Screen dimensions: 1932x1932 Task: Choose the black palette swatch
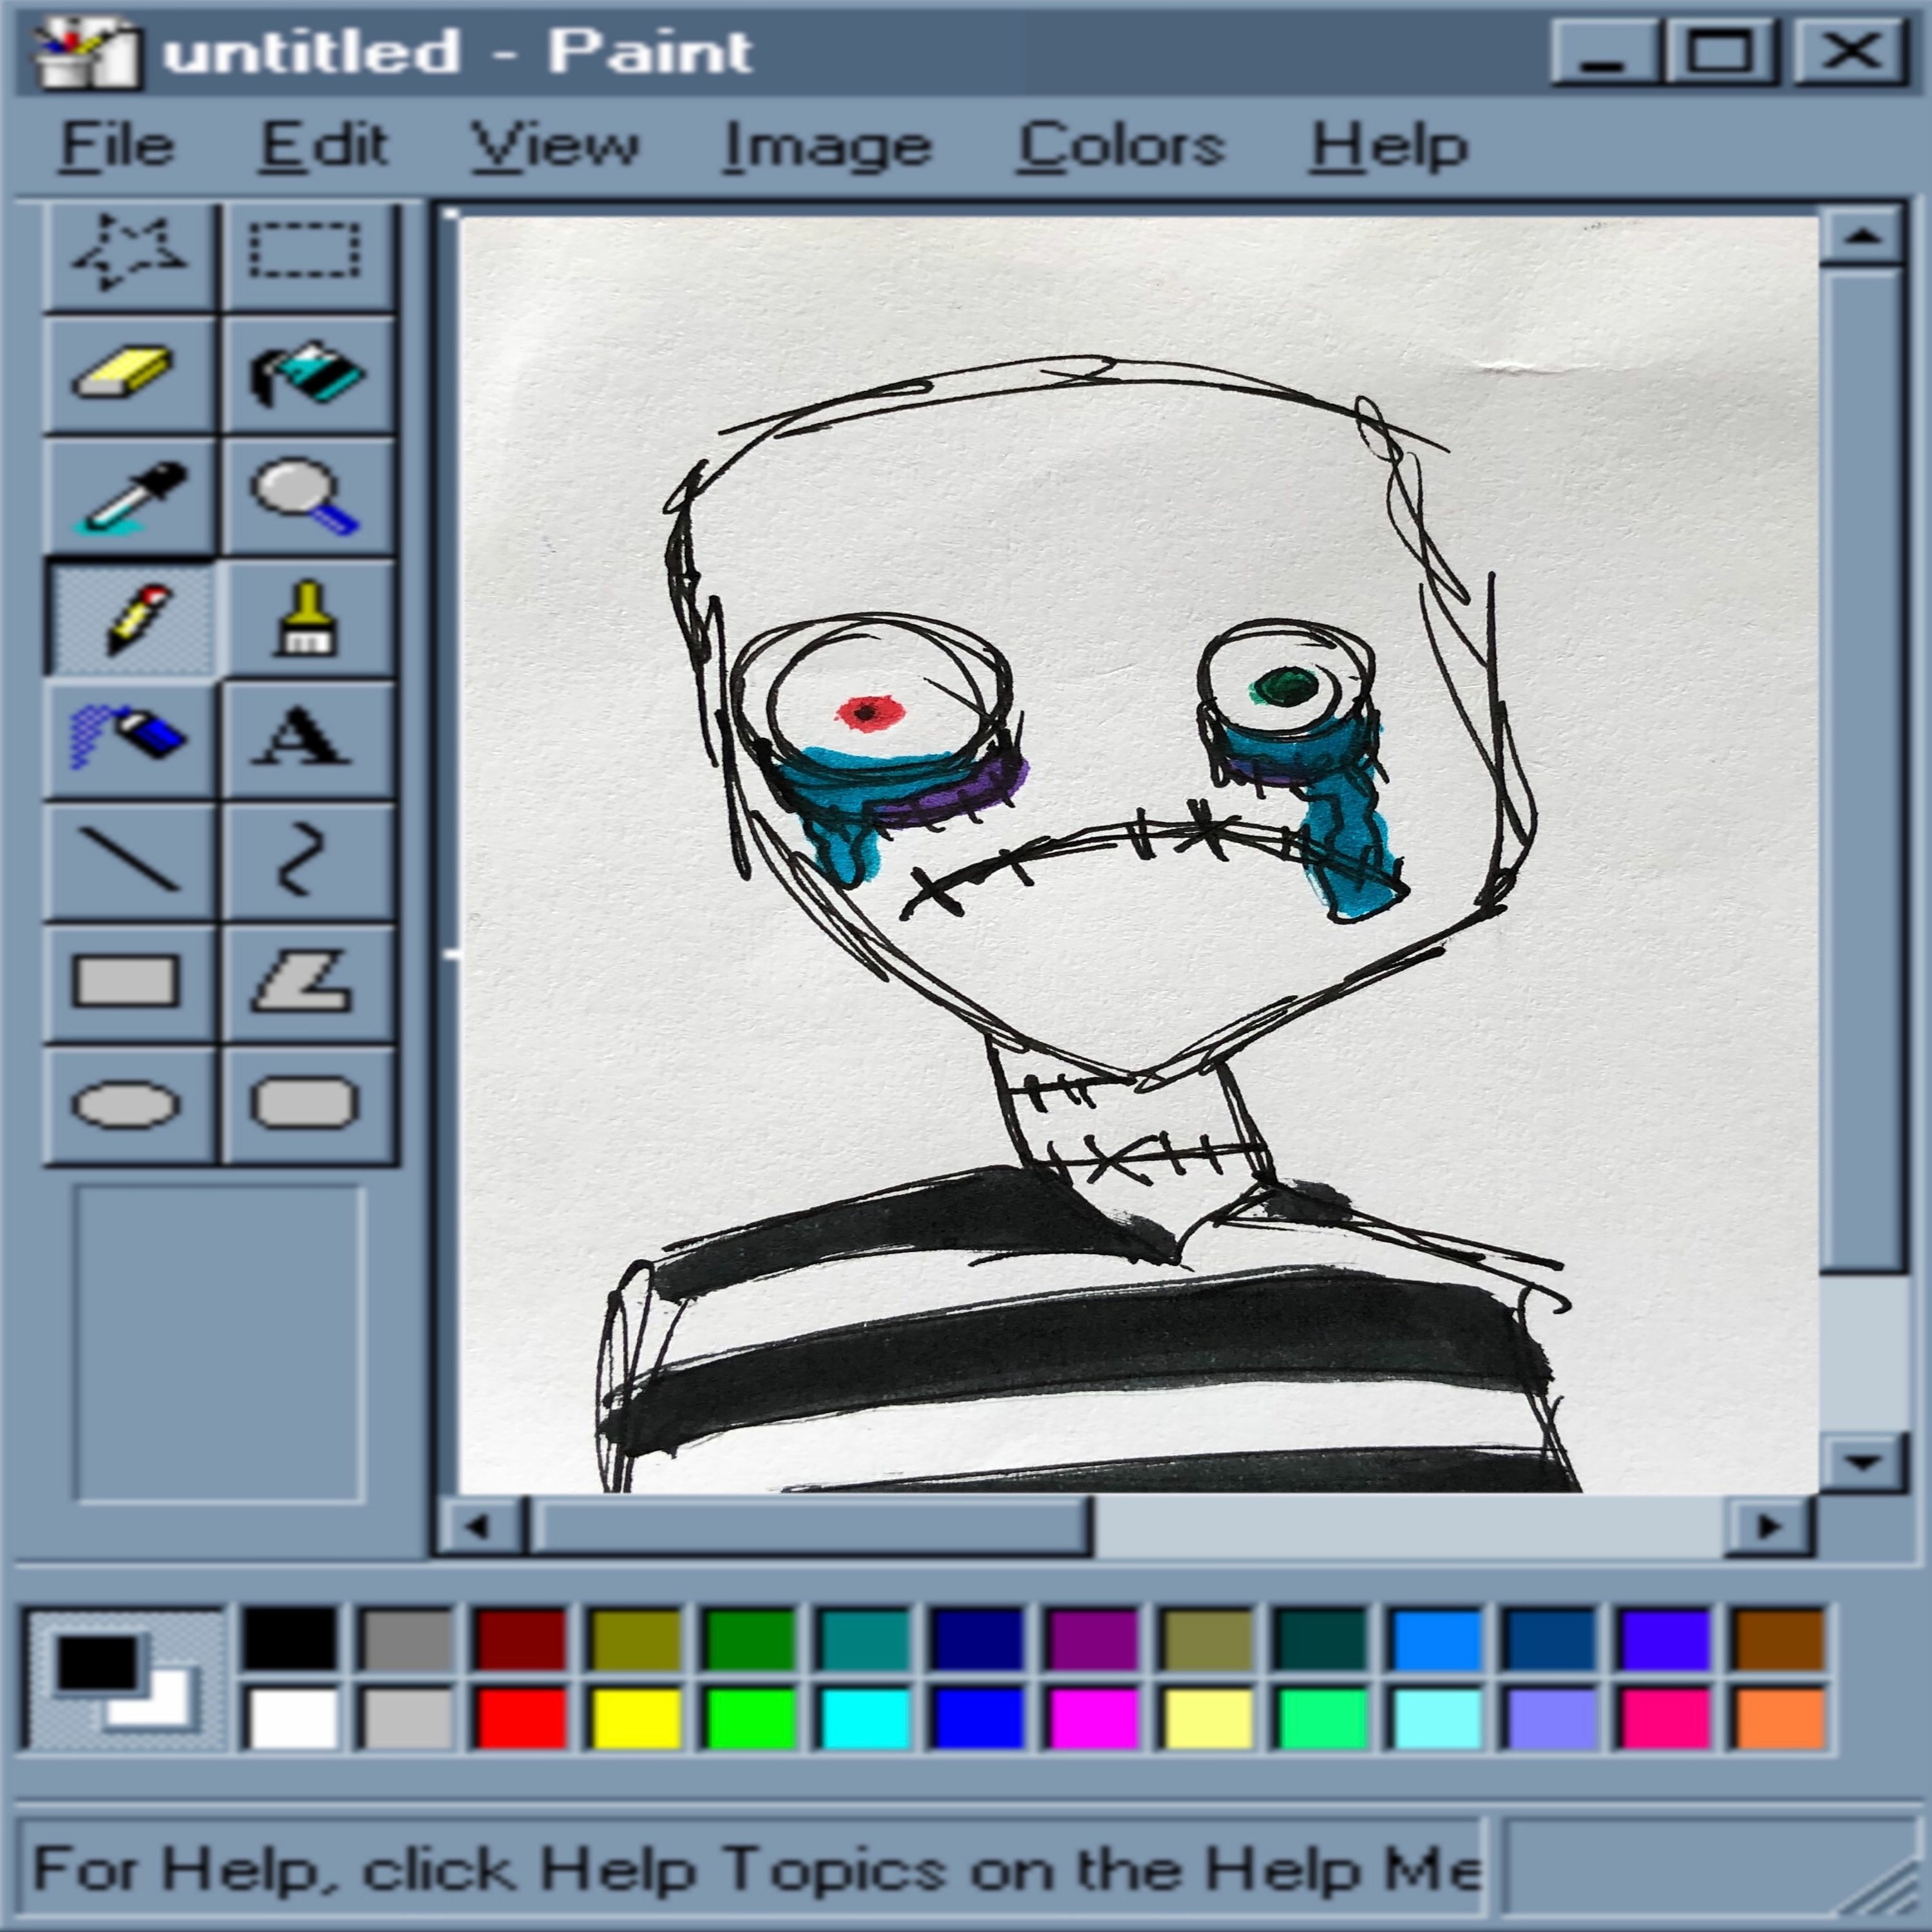(291, 1638)
